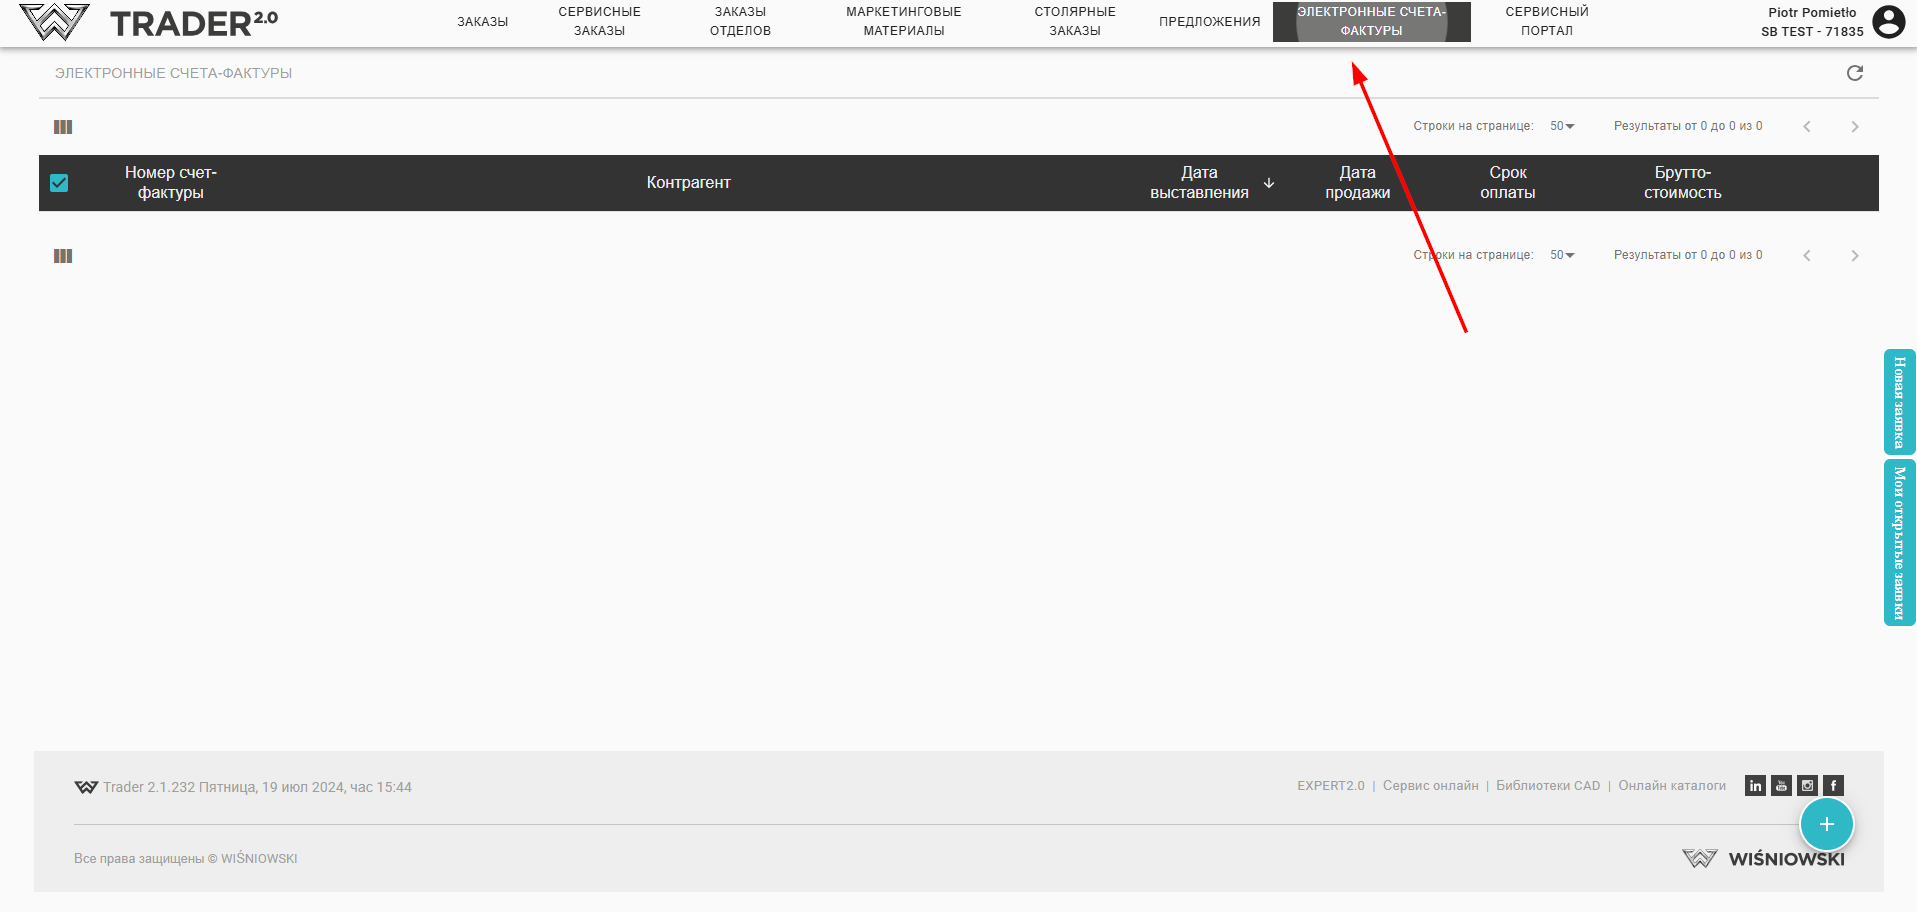This screenshot has width=1917, height=912.
Task: Follow the EXPERT2.0 footer link
Action: pyautogui.click(x=1330, y=786)
